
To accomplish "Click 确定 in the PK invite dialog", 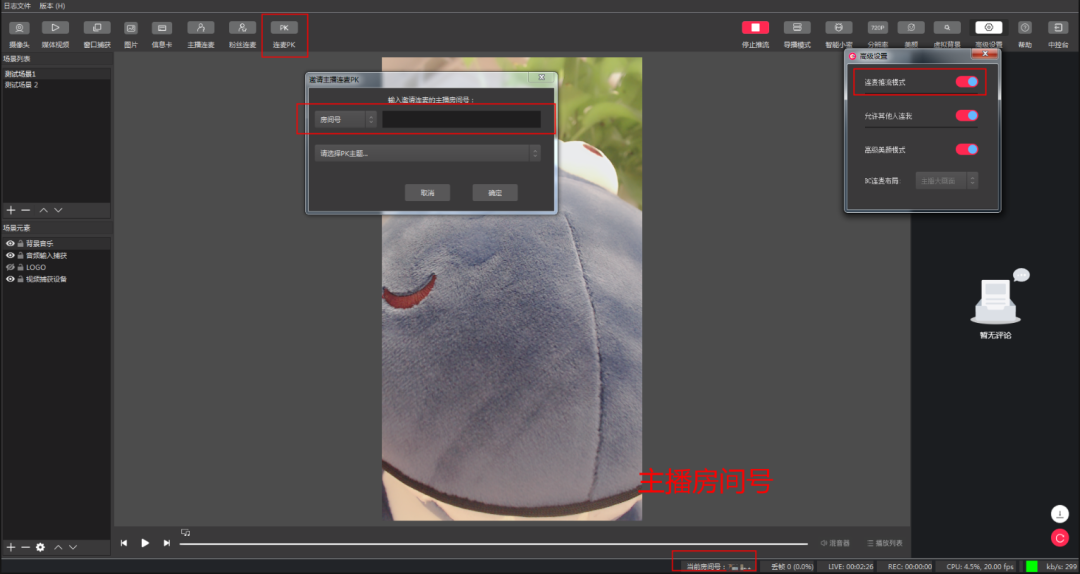I will (x=495, y=193).
